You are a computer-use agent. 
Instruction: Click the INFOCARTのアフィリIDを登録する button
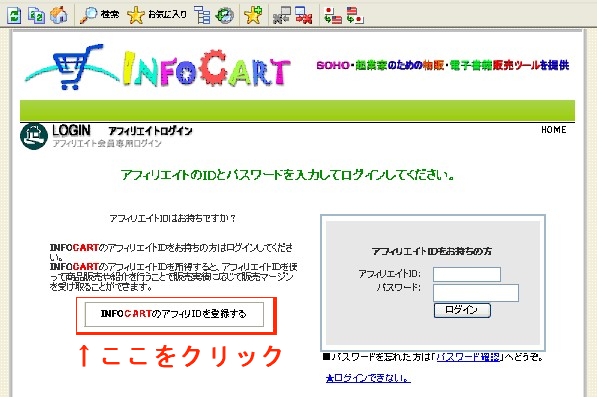pyautogui.click(x=174, y=314)
